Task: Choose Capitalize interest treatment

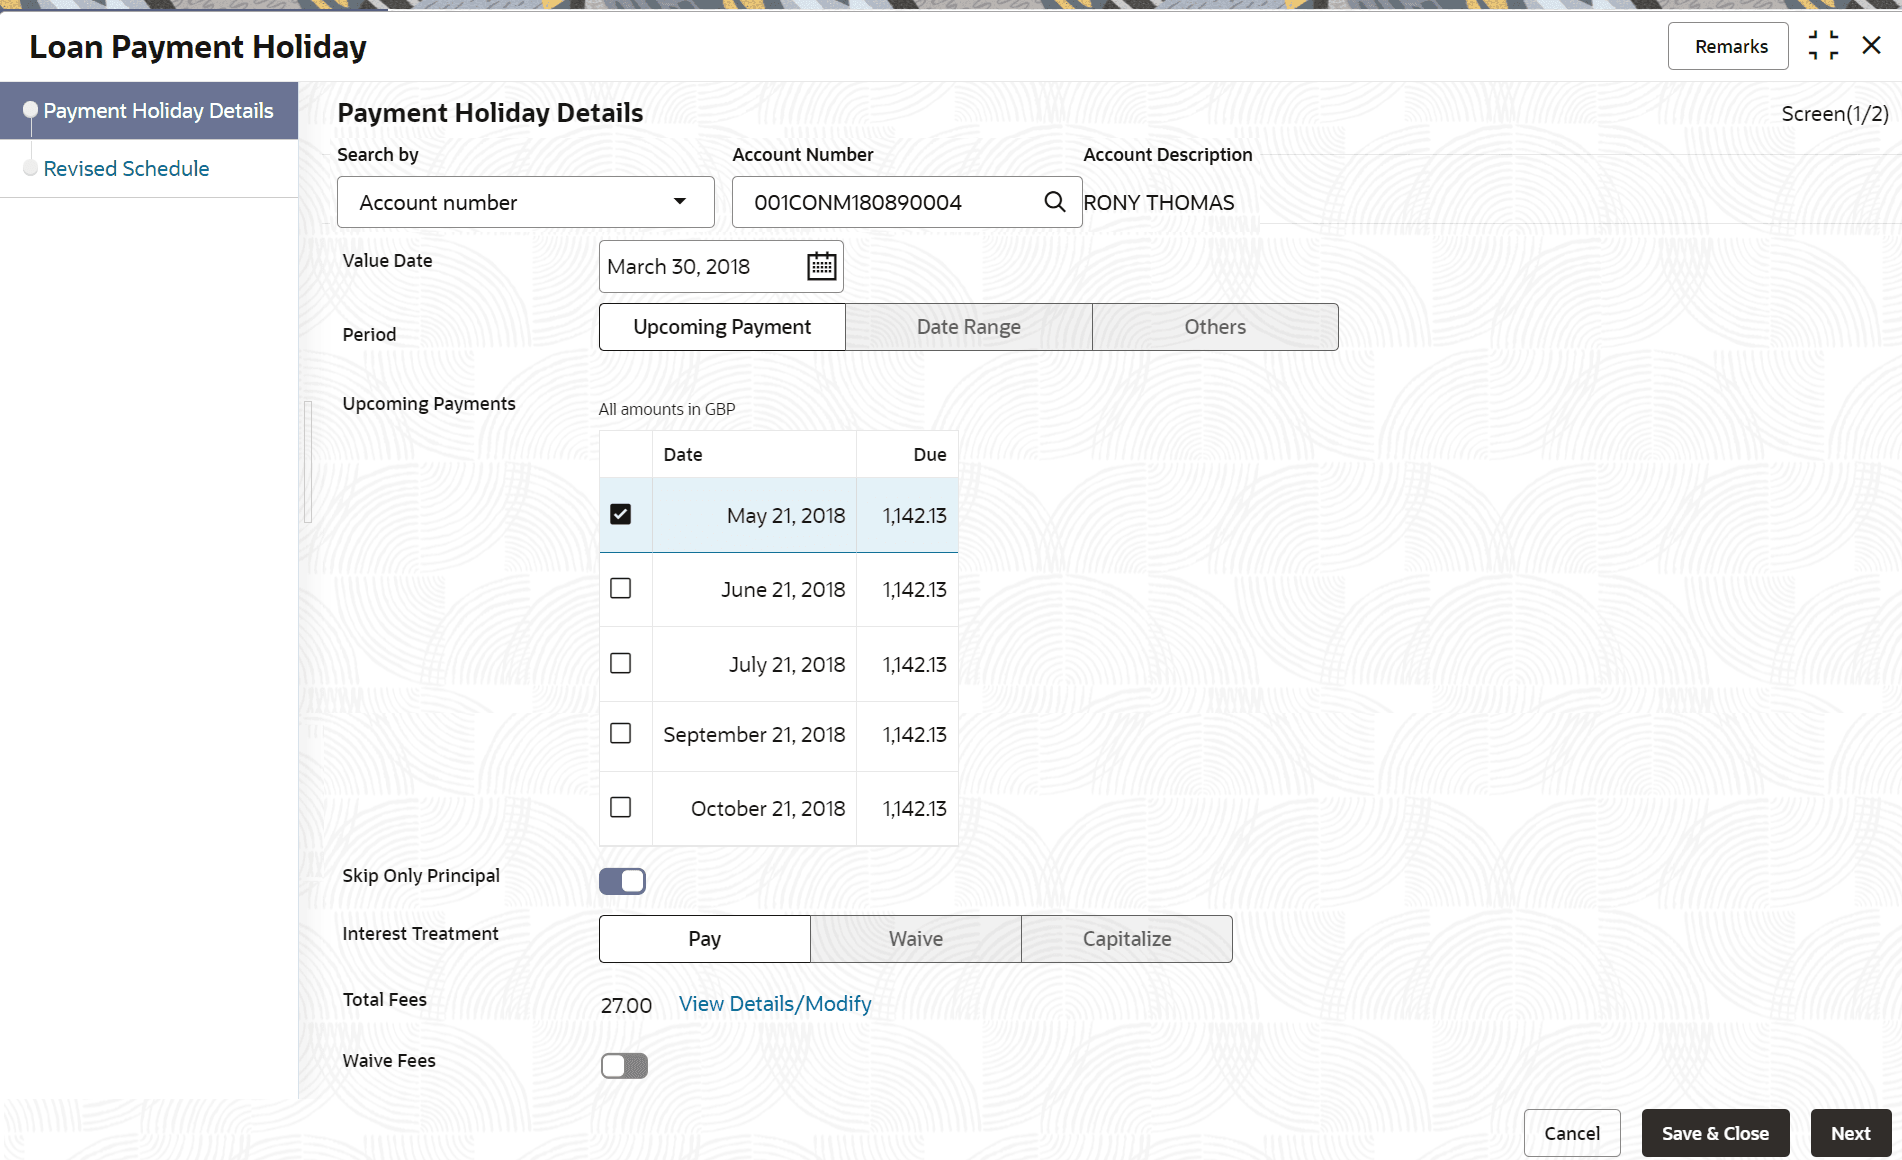Action: point(1126,939)
